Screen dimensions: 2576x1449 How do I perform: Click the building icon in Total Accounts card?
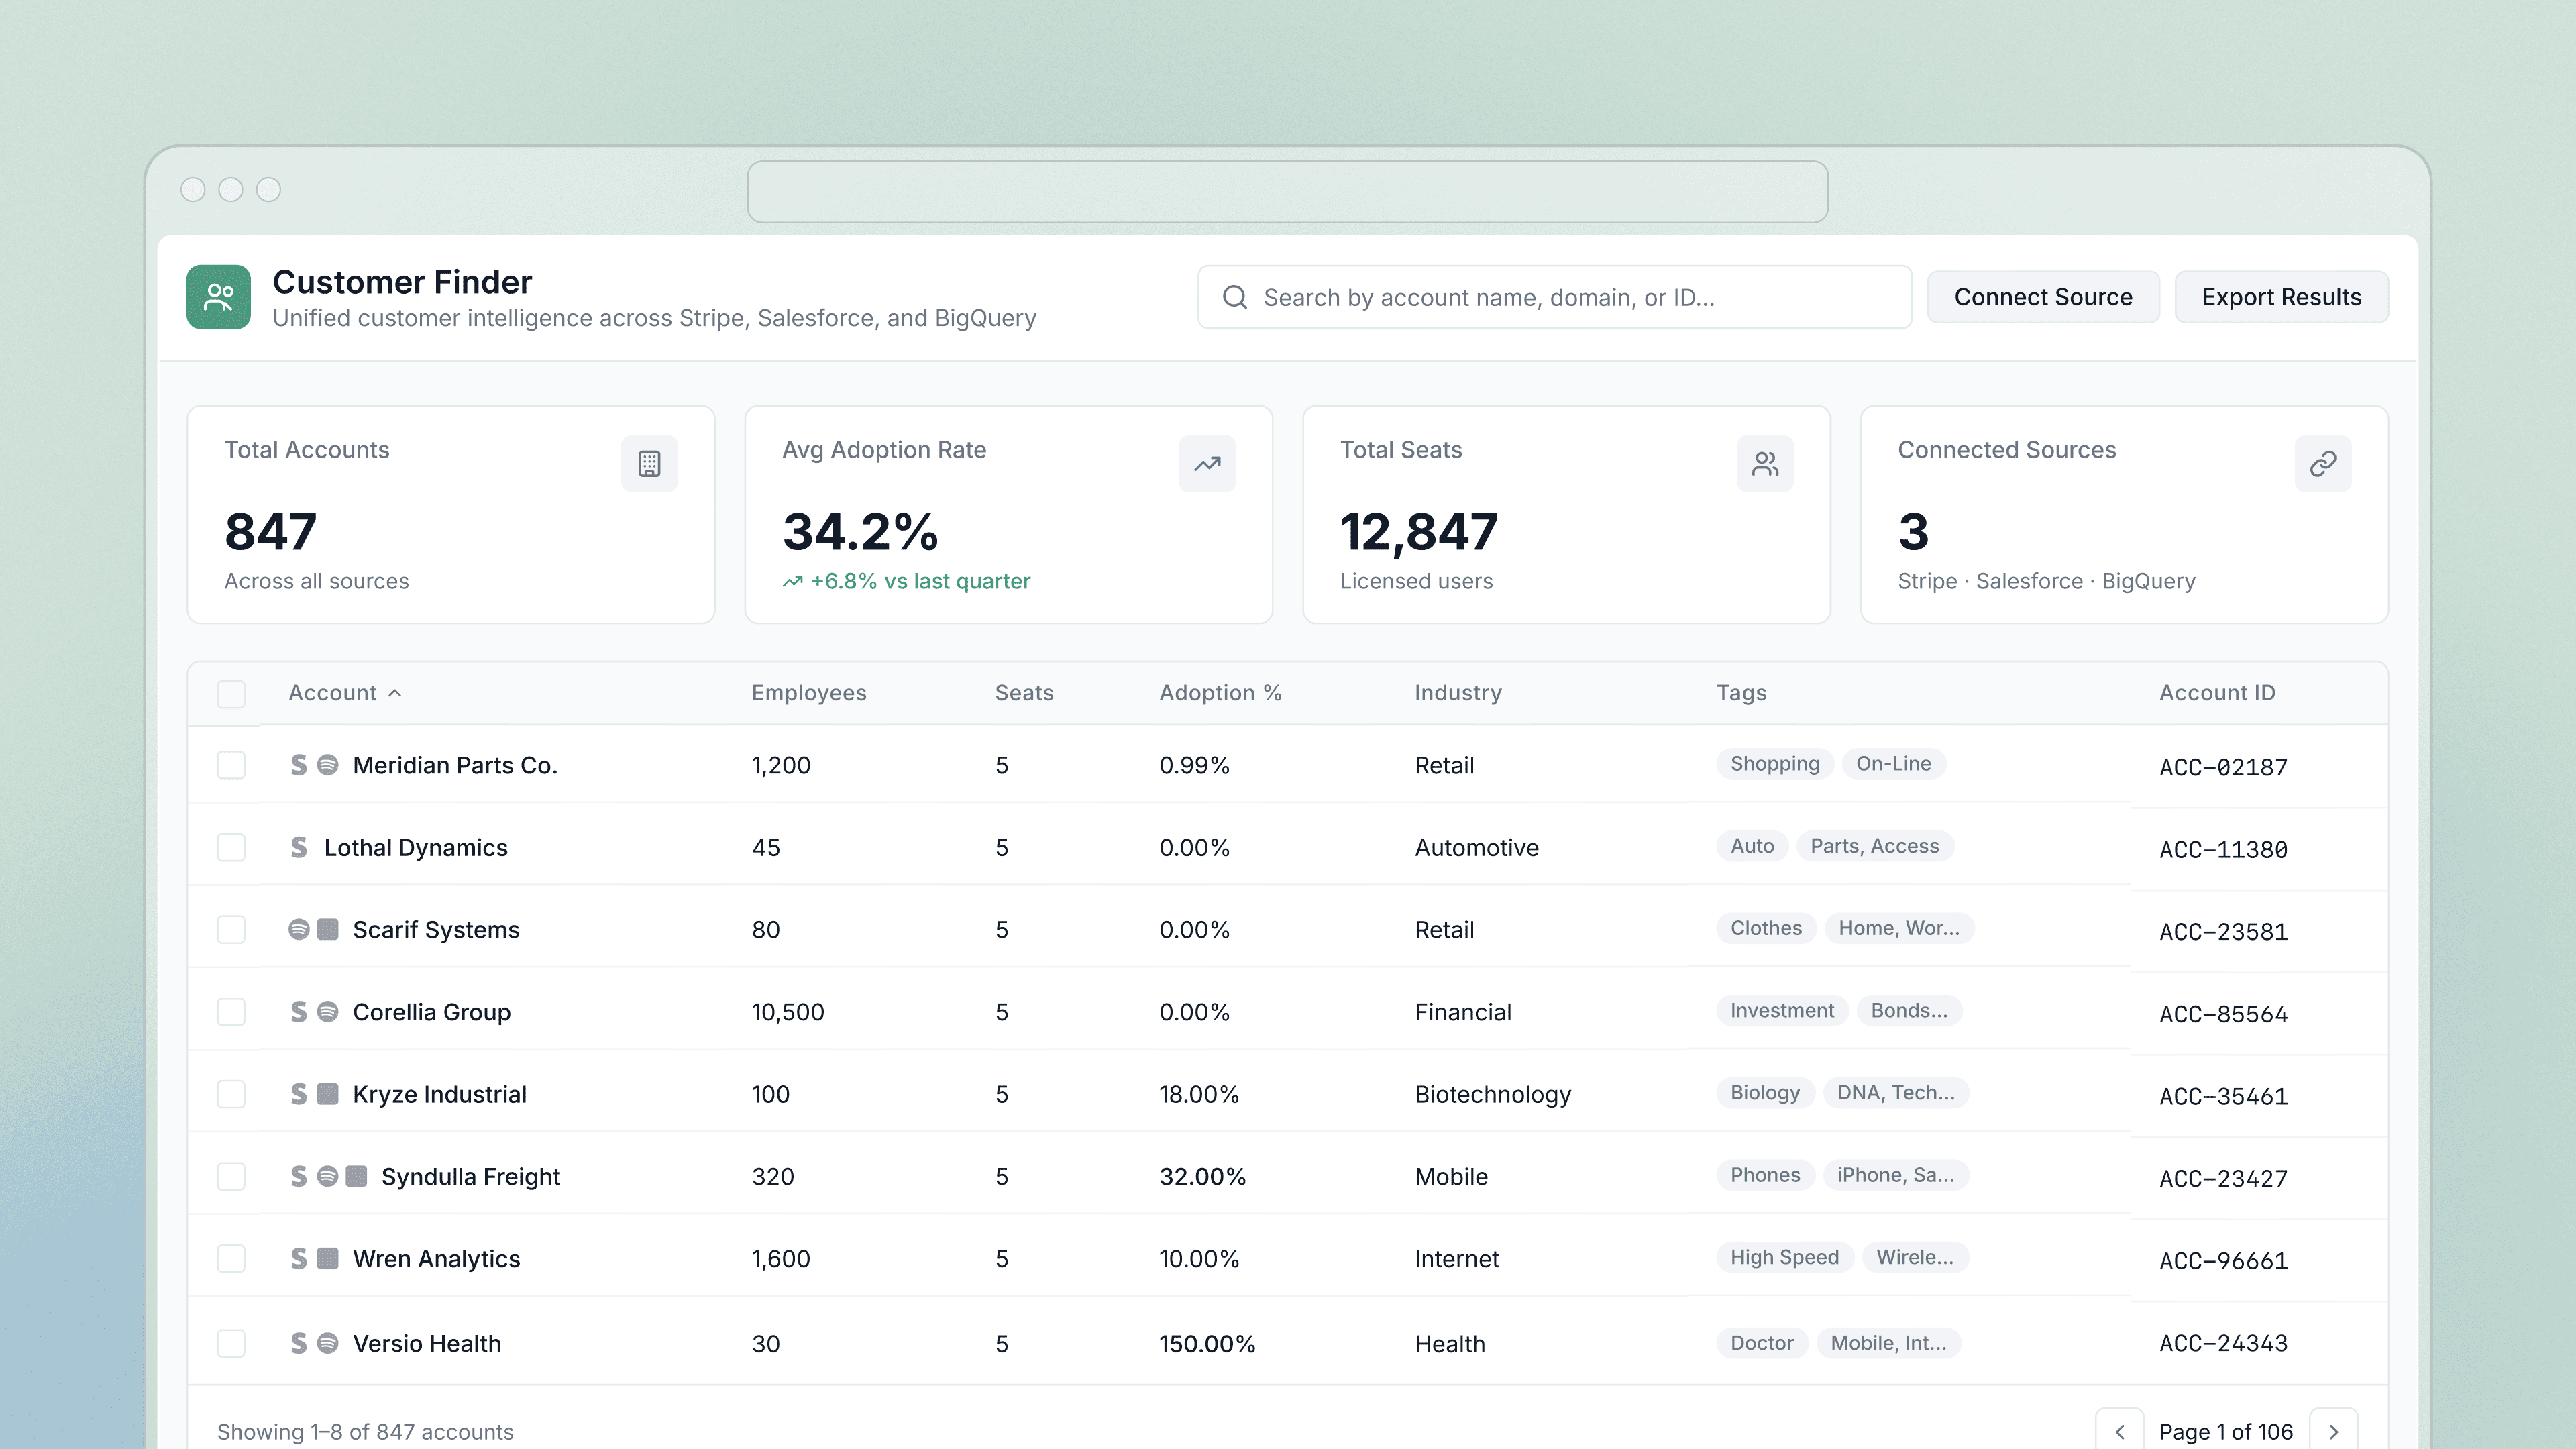click(x=649, y=464)
